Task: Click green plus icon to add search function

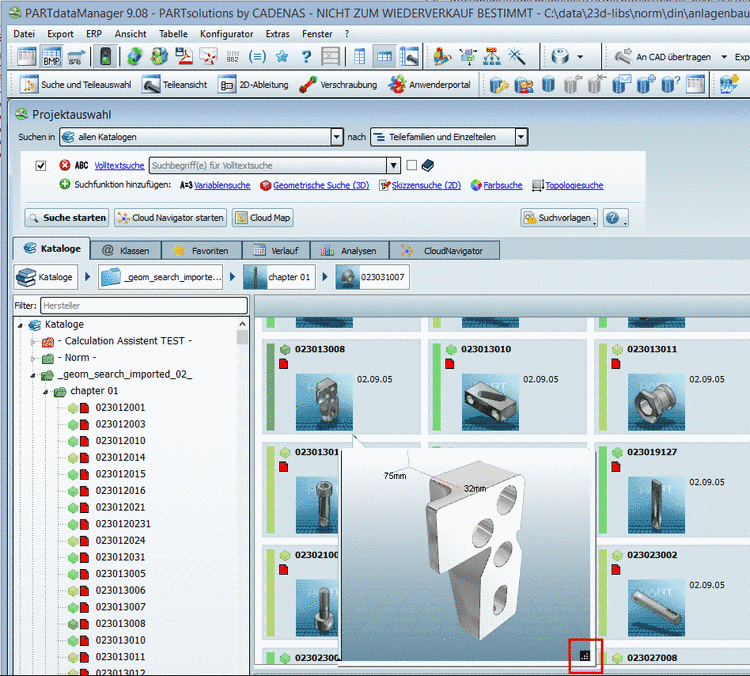Action: pyautogui.click(x=65, y=185)
